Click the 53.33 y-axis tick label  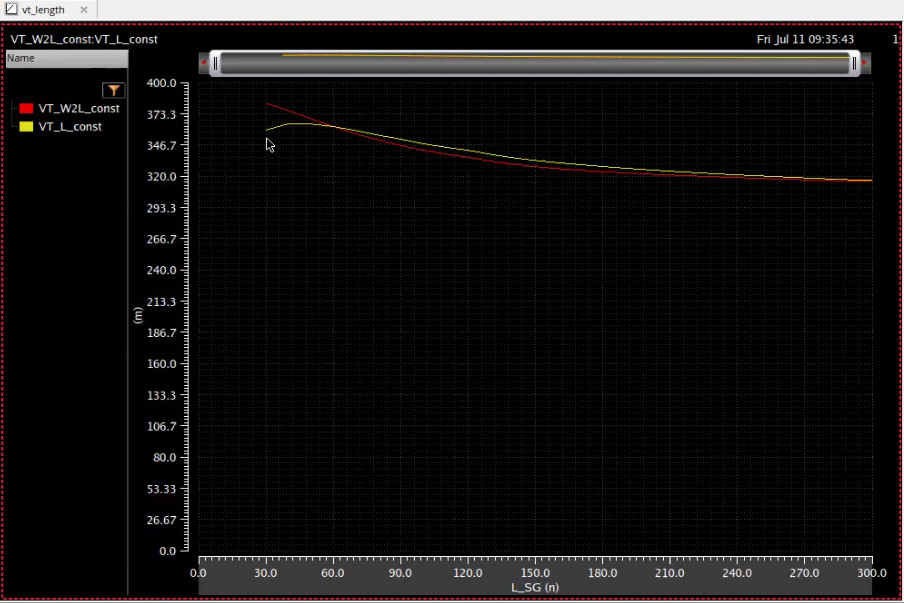click(x=161, y=489)
